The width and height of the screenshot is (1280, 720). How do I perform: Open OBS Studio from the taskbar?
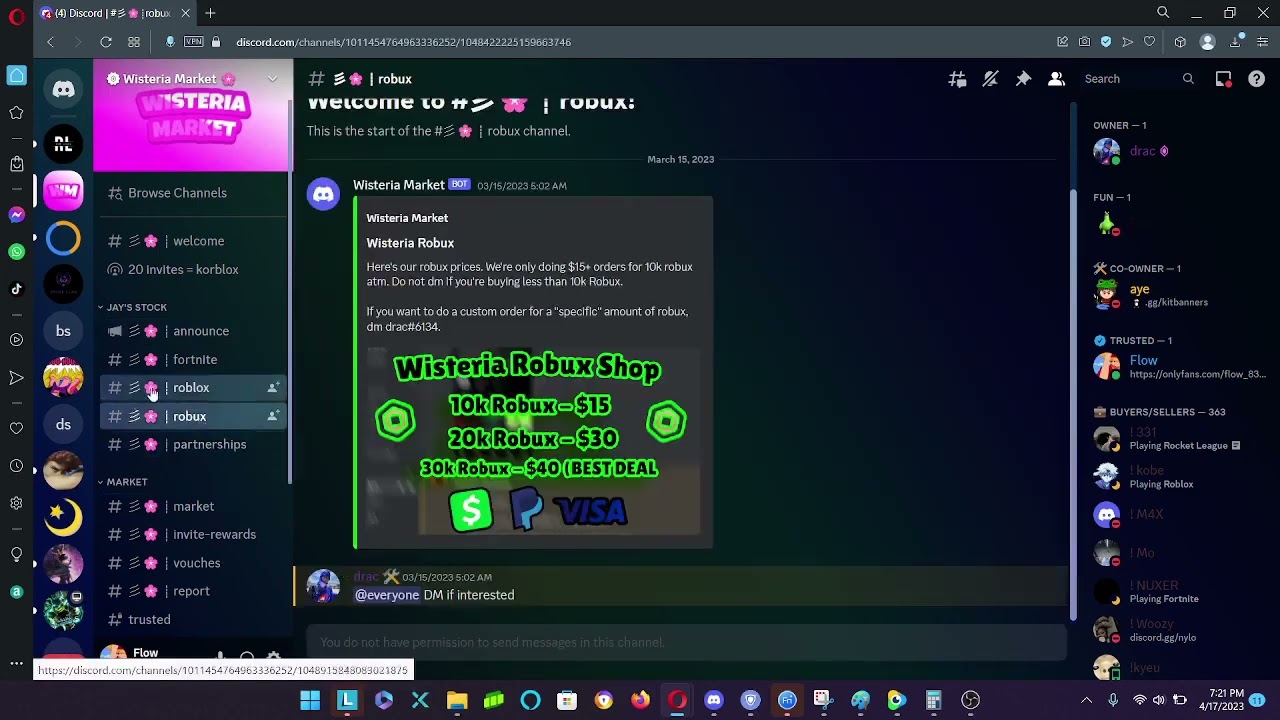tap(970, 700)
